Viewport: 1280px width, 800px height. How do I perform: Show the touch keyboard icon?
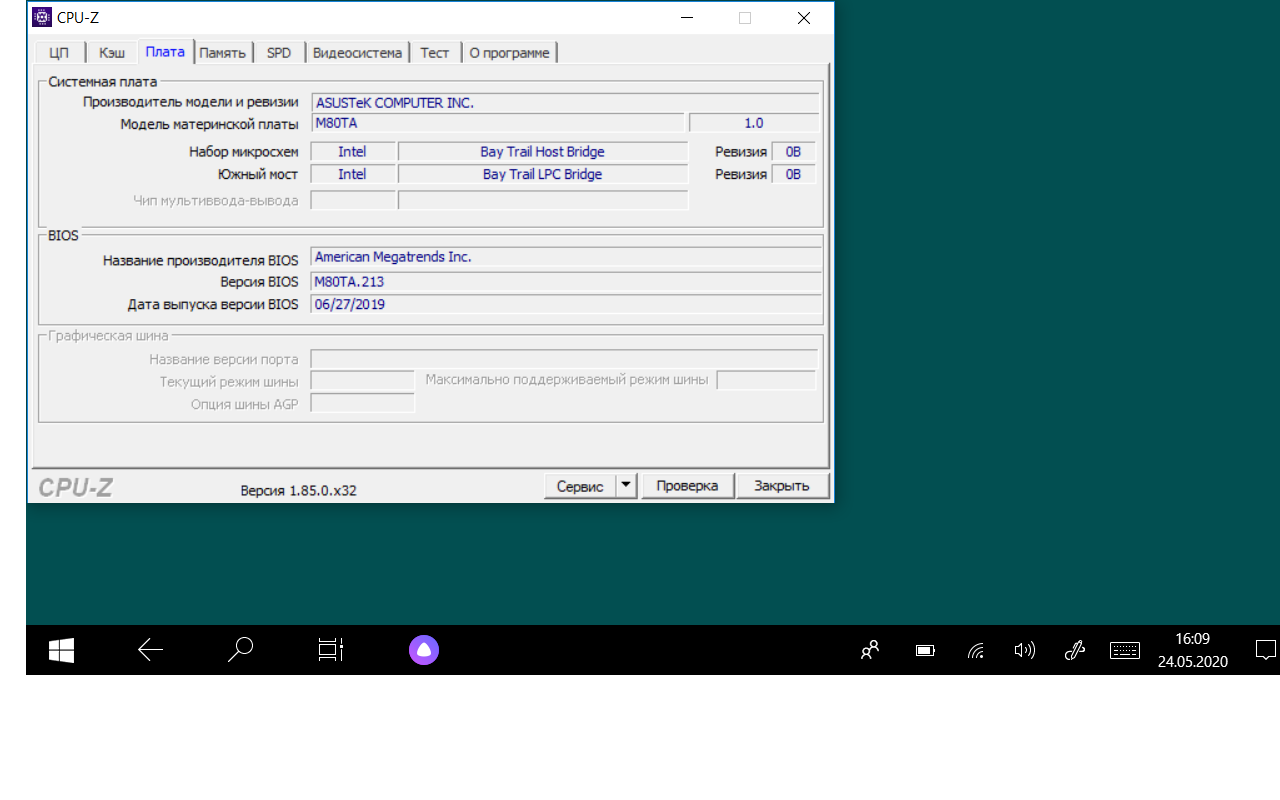(1125, 651)
